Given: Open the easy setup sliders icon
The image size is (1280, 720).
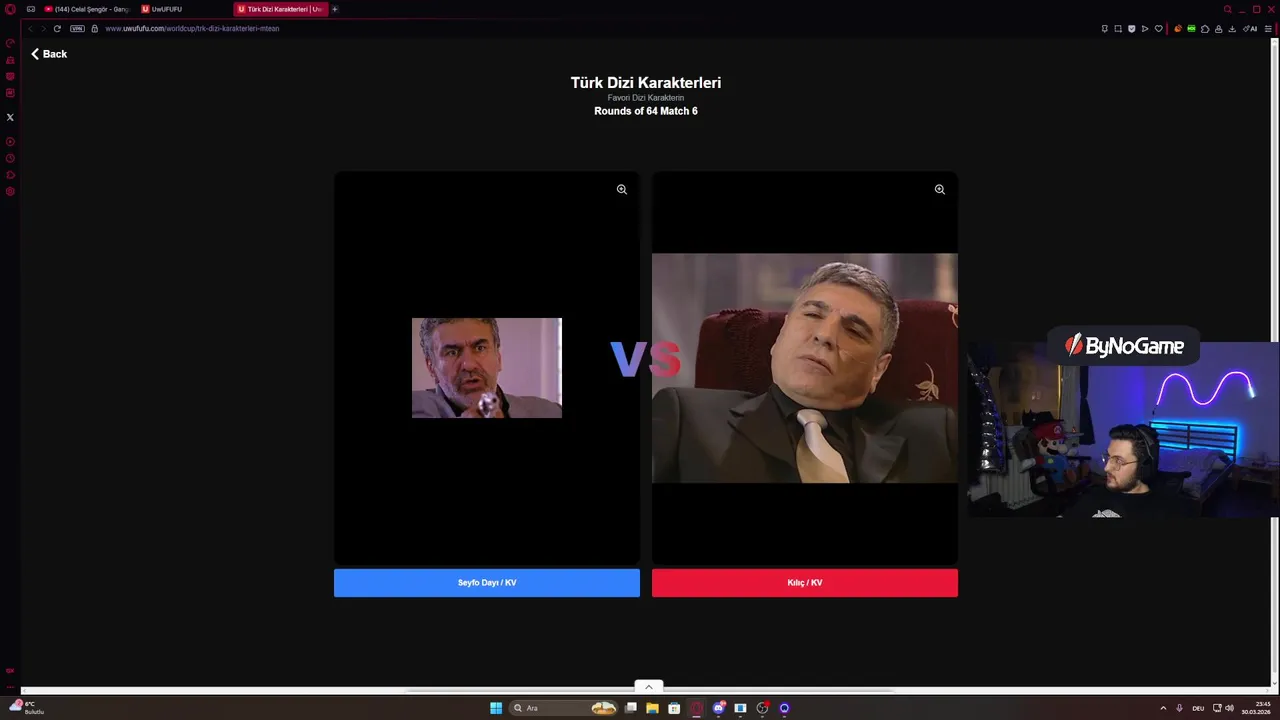Looking at the screenshot, I should coord(1268,29).
